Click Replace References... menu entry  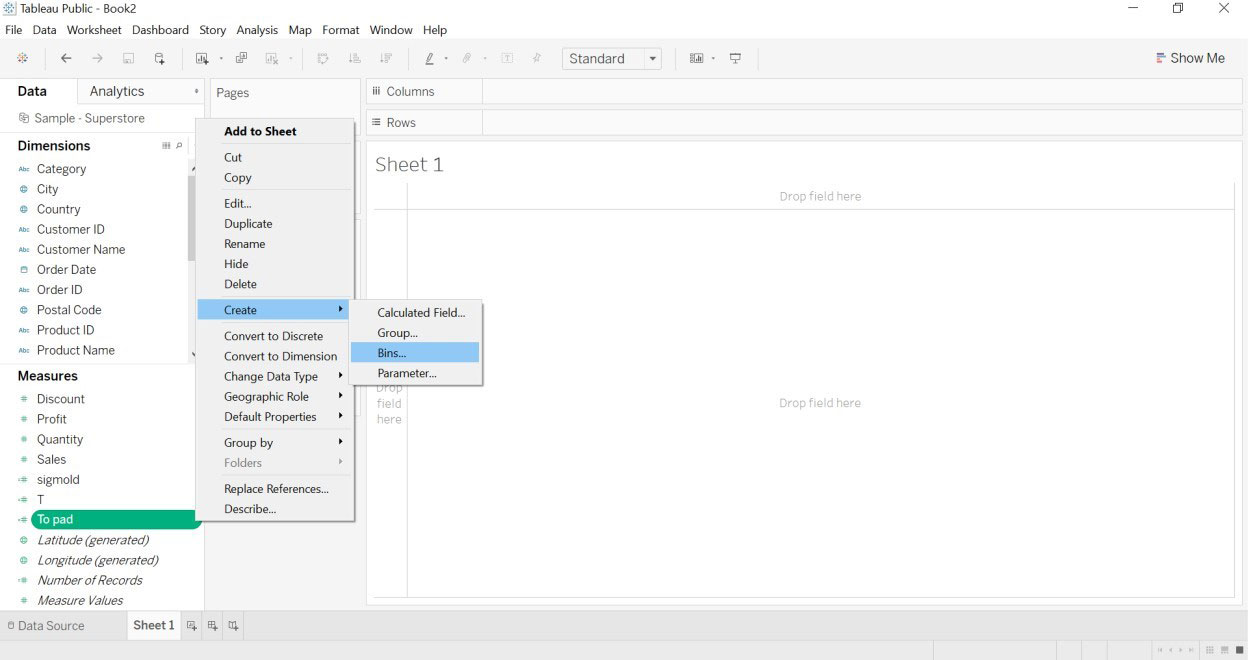click(x=275, y=489)
